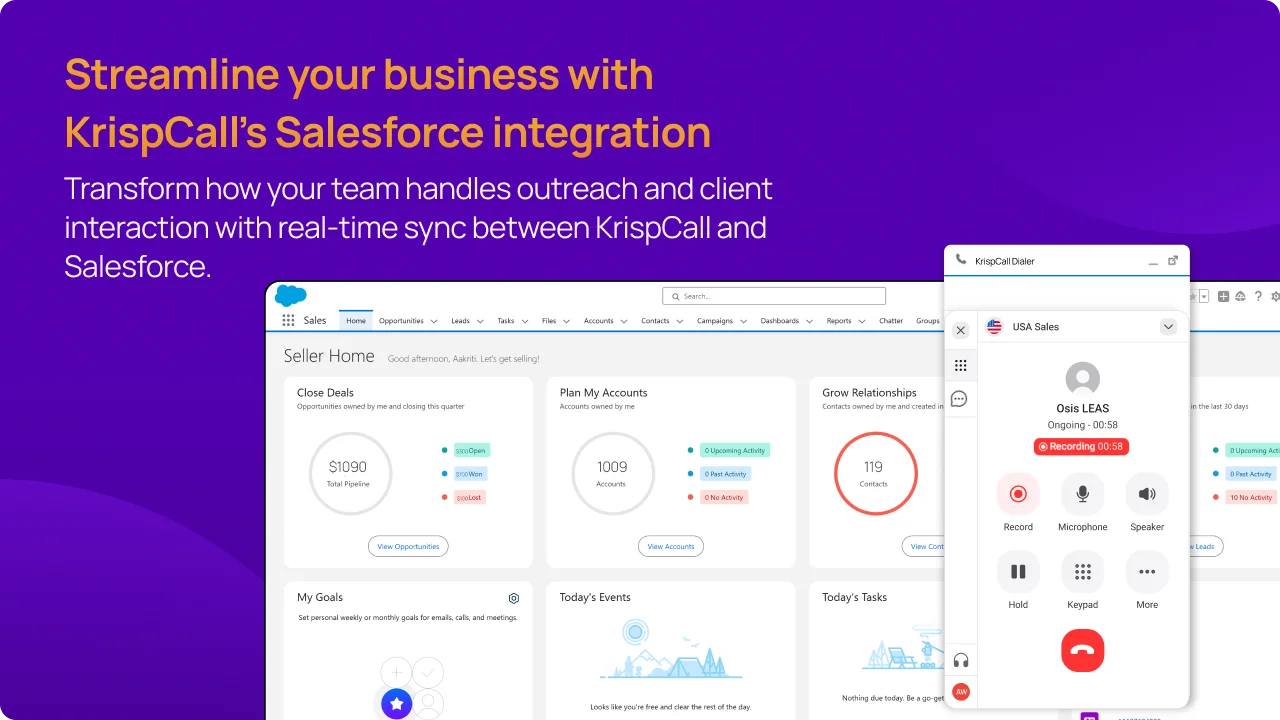Click the Trailhead guidance icon in header

coord(1241,296)
